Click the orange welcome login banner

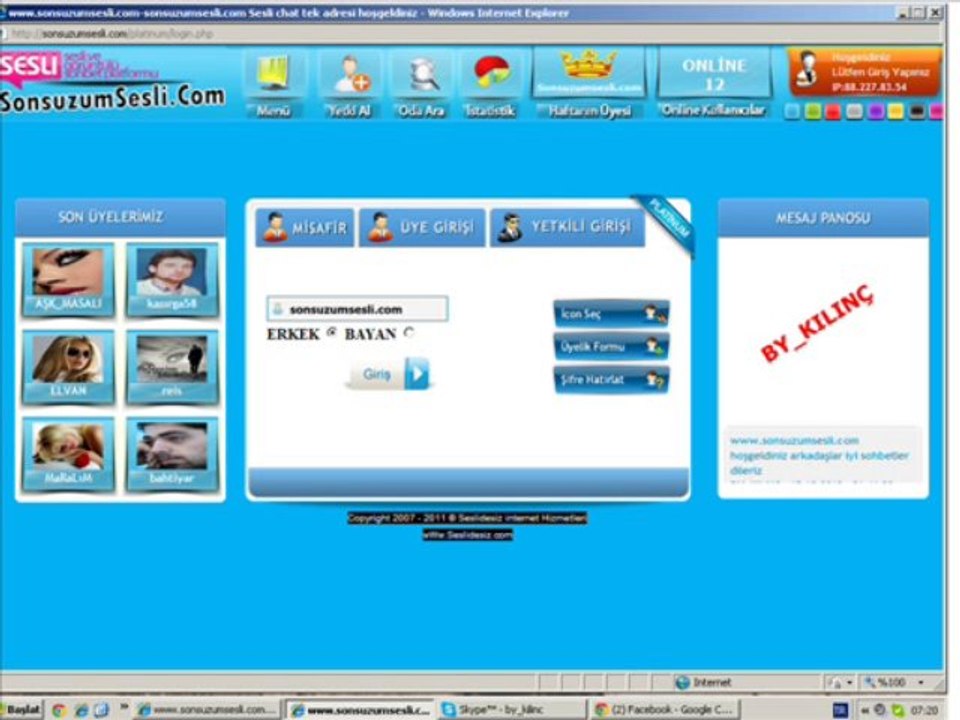pyautogui.click(x=864, y=73)
